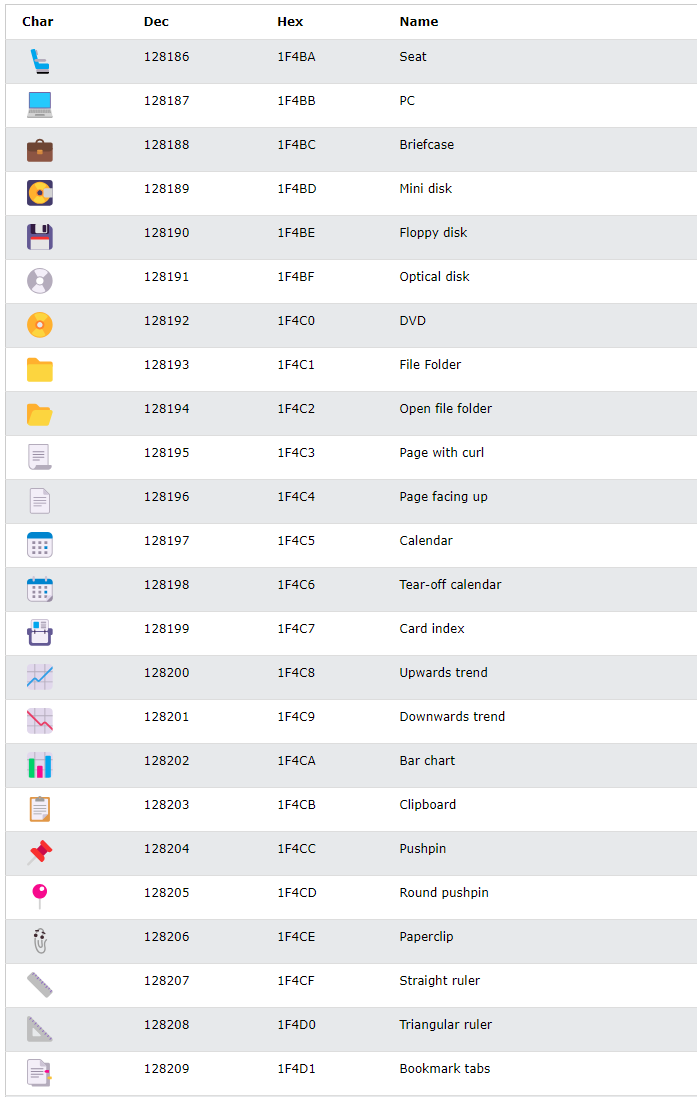Image resolution: width=697 pixels, height=1097 pixels.
Task: Click the DVD emoji icon
Action: pyautogui.click(x=40, y=325)
